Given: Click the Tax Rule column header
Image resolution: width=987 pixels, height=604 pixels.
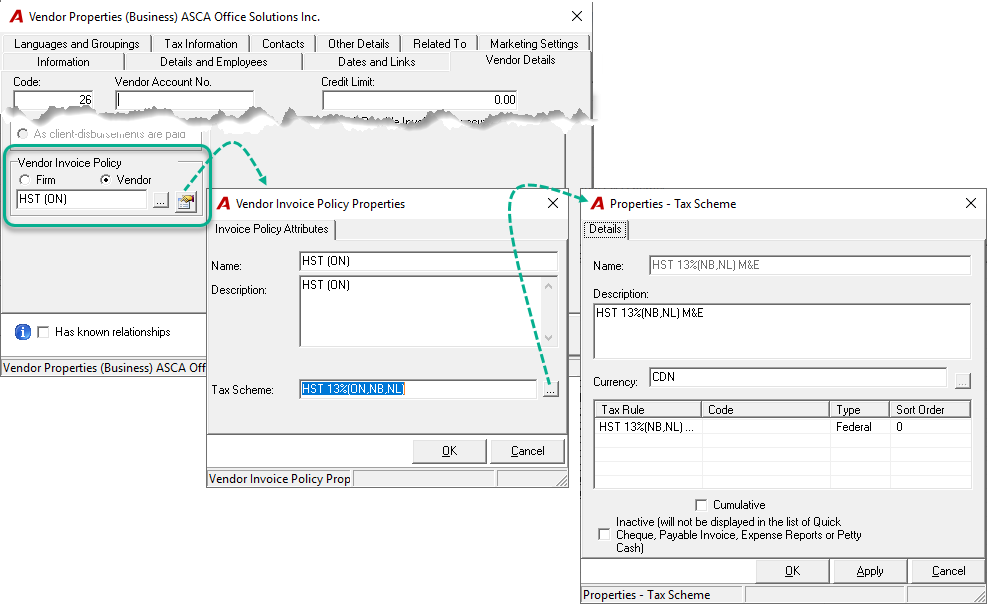Looking at the screenshot, I should (648, 410).
